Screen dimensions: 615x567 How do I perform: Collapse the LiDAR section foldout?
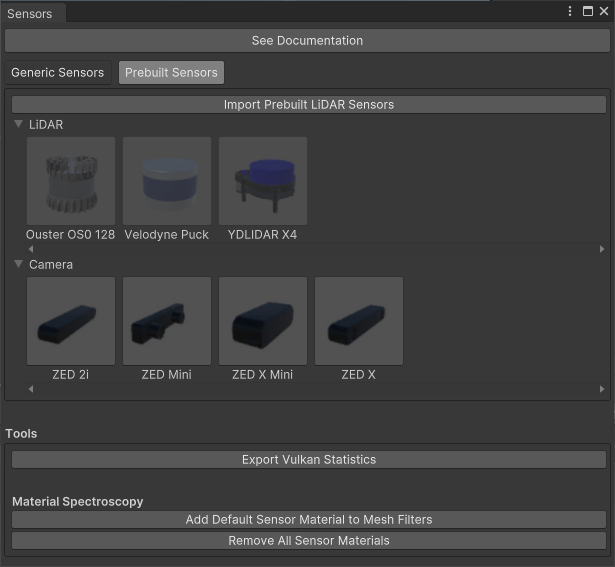[x=18, y=124]
